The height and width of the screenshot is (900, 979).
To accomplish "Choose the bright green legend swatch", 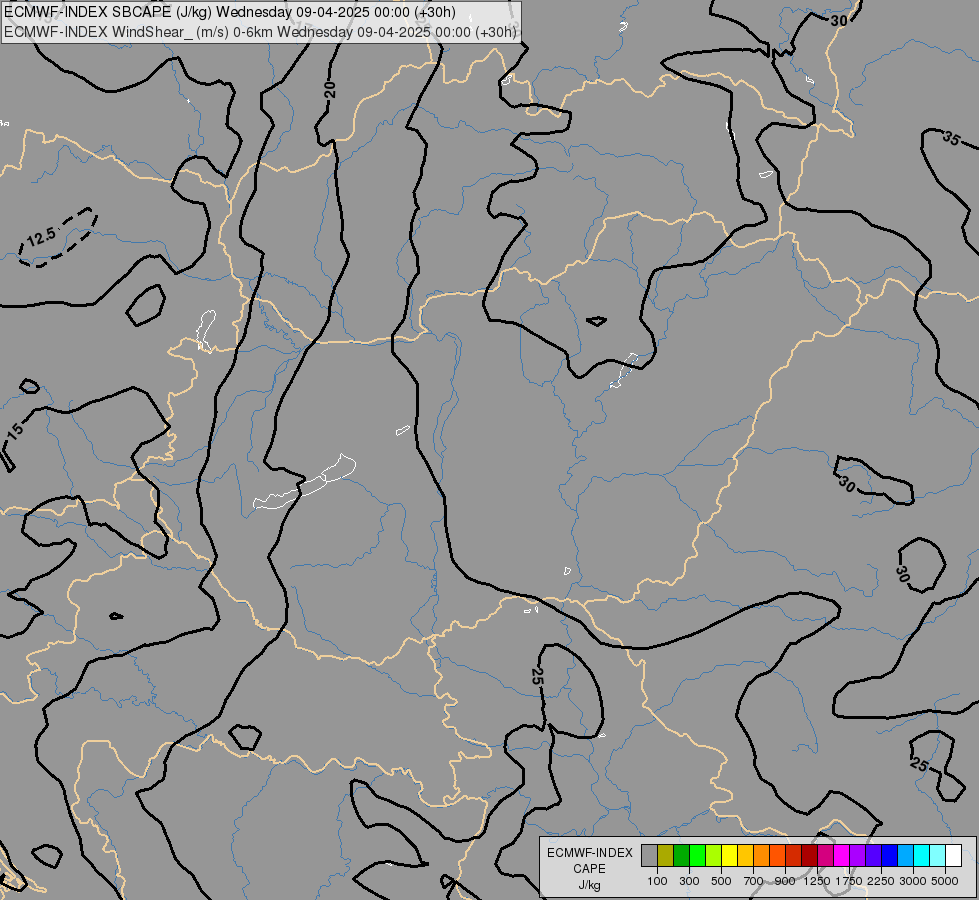I will (x=697, y=855).
